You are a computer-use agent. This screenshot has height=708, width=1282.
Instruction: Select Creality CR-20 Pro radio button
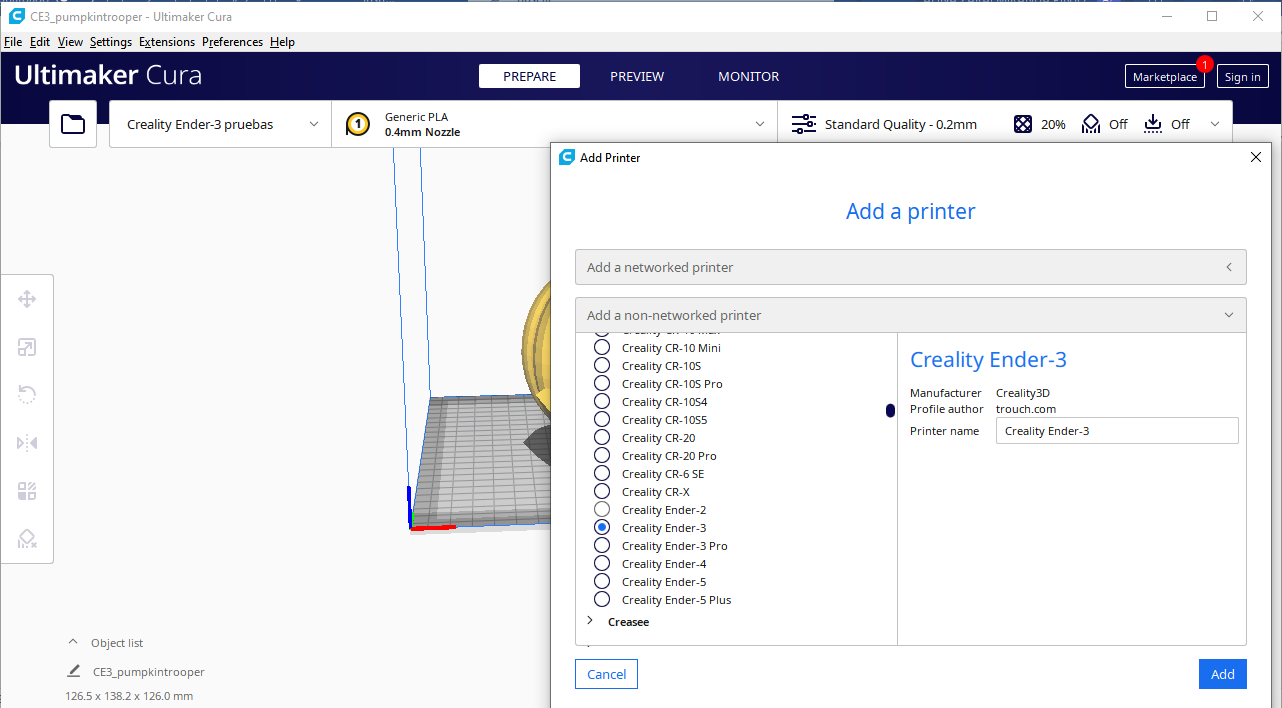pyautogui.click(x=602, y=456)
